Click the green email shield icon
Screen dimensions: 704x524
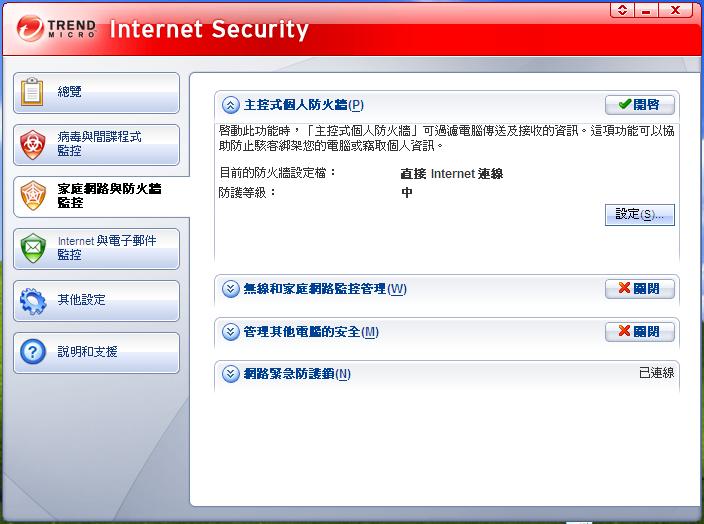(x=33, y=248)
